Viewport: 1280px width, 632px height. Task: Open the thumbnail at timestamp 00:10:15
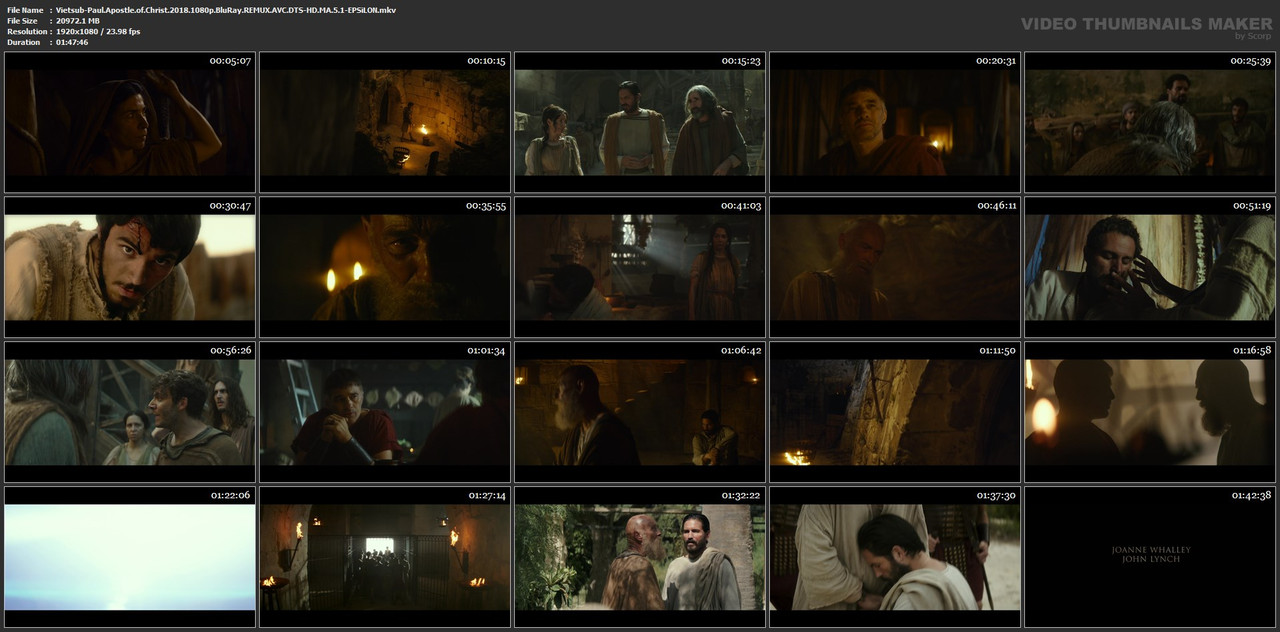385,122
